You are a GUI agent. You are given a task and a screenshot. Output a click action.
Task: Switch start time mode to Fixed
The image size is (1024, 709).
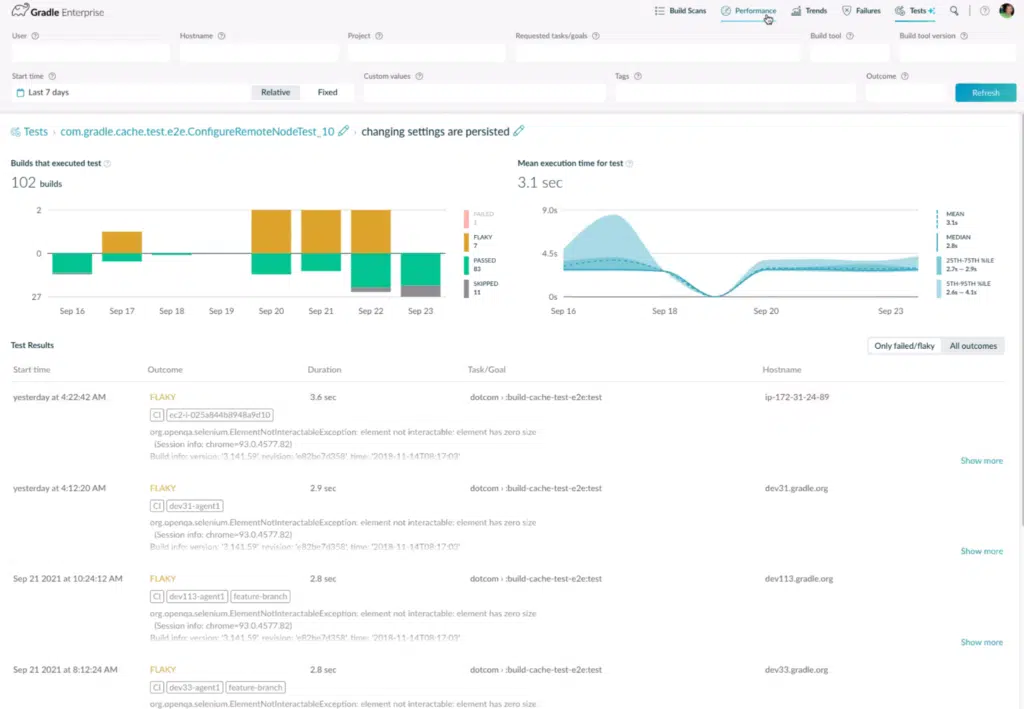click(327, 93)
